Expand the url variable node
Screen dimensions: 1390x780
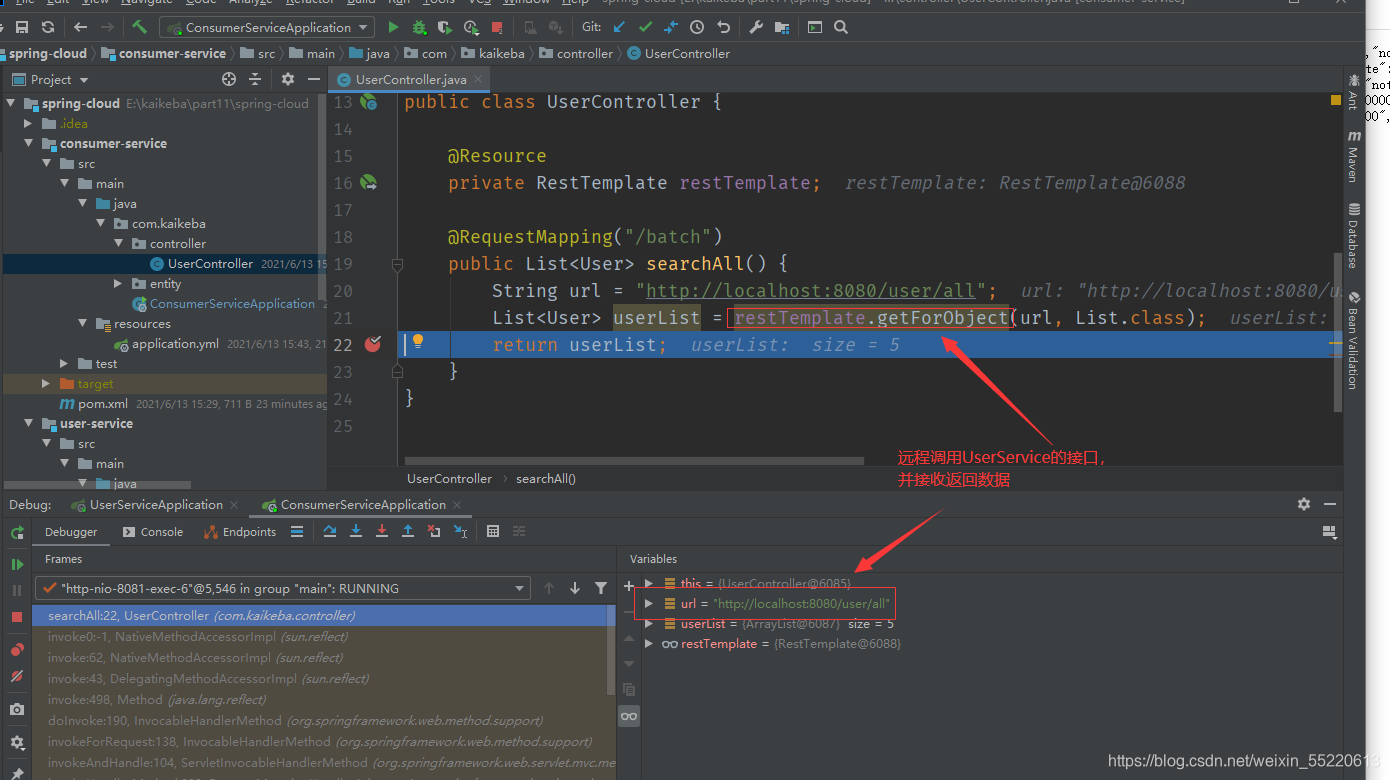click(x=649, y=603)
